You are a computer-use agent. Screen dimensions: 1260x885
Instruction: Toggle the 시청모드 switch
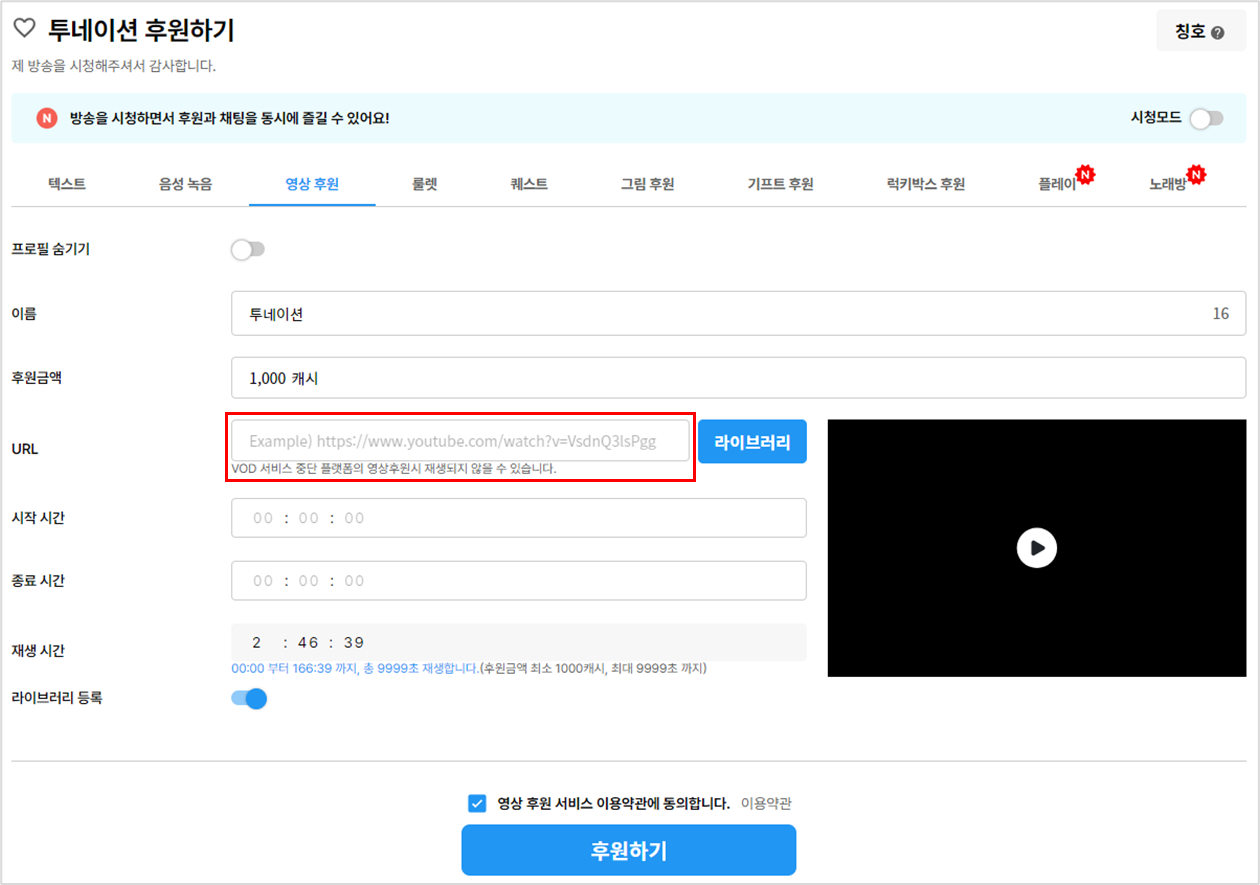[x=1205, y=118]
